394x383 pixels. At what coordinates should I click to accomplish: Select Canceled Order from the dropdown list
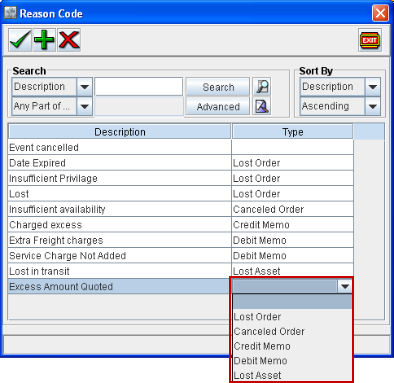pos(292,331)
